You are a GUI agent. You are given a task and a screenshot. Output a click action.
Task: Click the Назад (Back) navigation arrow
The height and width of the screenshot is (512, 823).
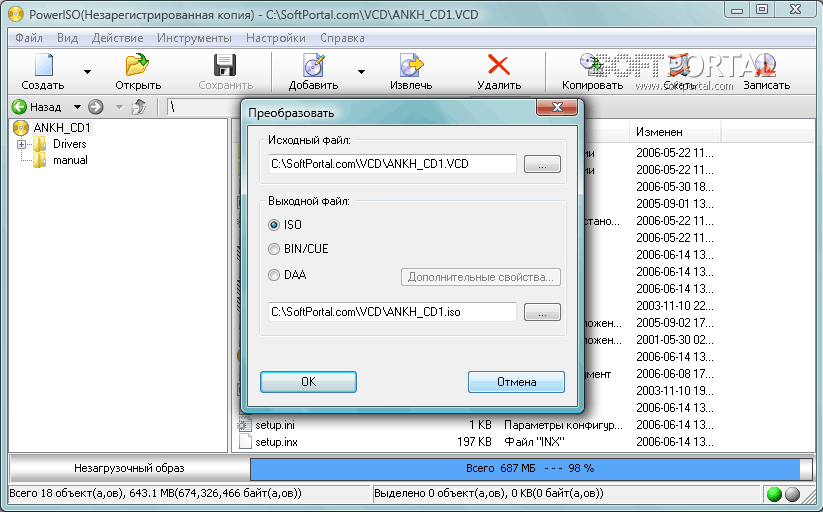pyautogui.click(x=19, y=107)
